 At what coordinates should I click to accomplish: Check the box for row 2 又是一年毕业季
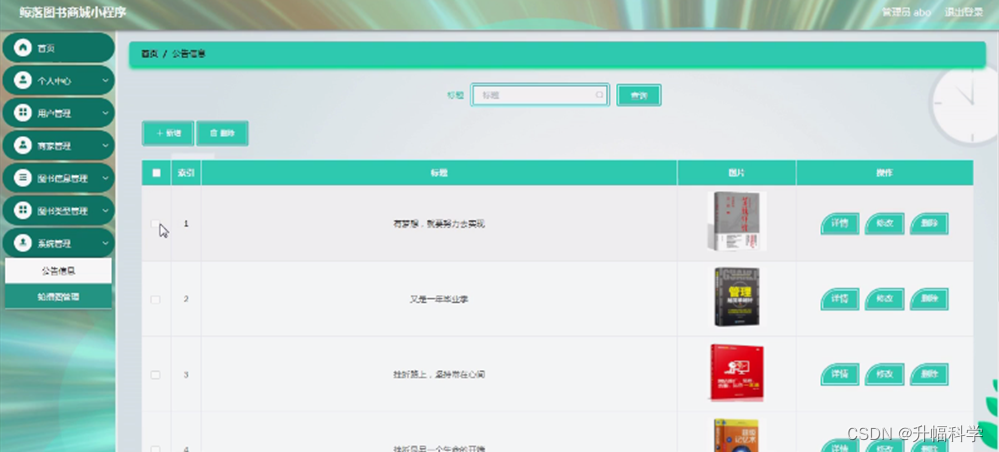tap(155, 299)
